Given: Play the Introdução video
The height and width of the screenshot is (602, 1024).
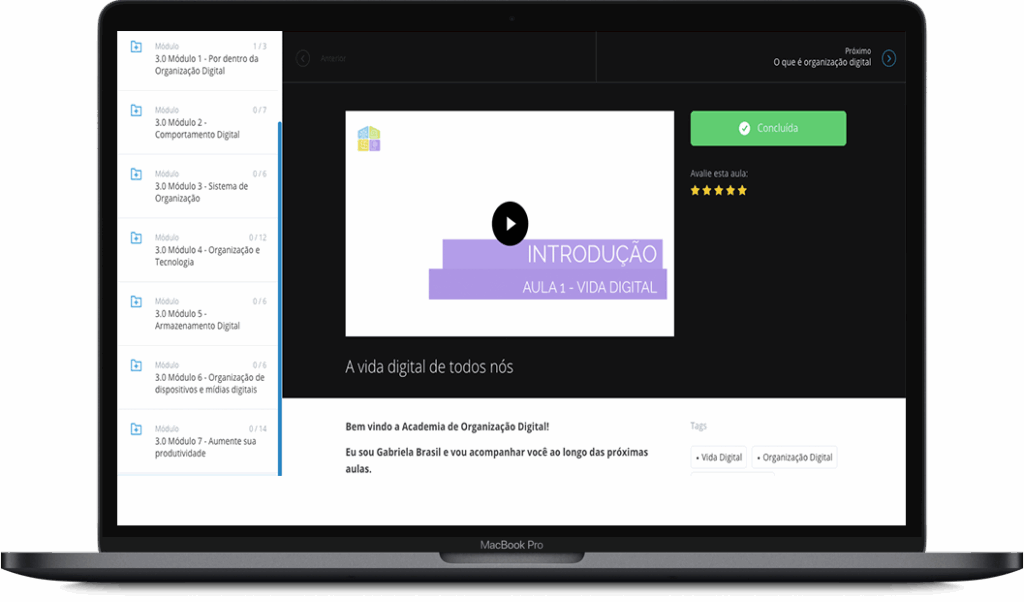Looking at the screenshot, I should (x=509, y=223).
